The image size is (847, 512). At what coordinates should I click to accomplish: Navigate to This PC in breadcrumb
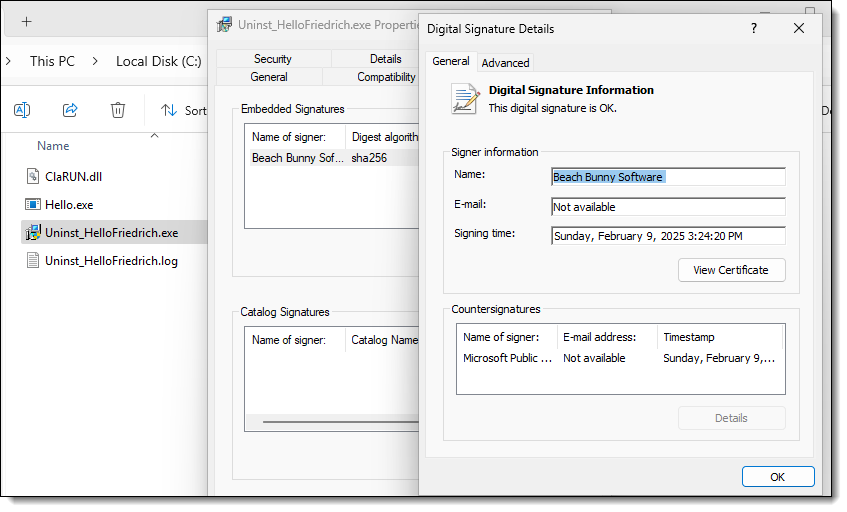click(x=52, y=61)
